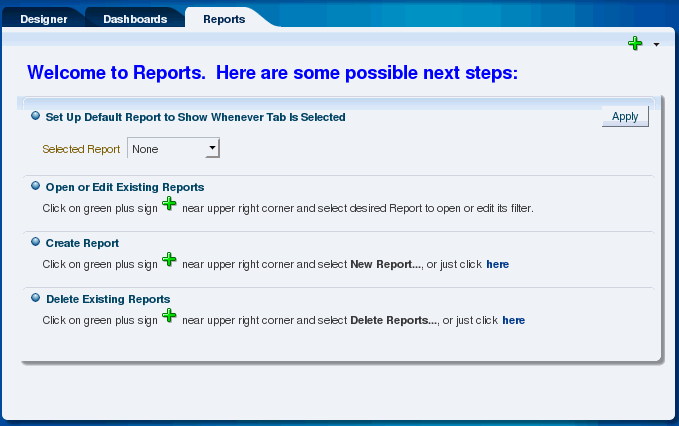Viewport: 679px width, 426px height.
Task: Switch to the Designer tab
Action: tap(44, 19)
